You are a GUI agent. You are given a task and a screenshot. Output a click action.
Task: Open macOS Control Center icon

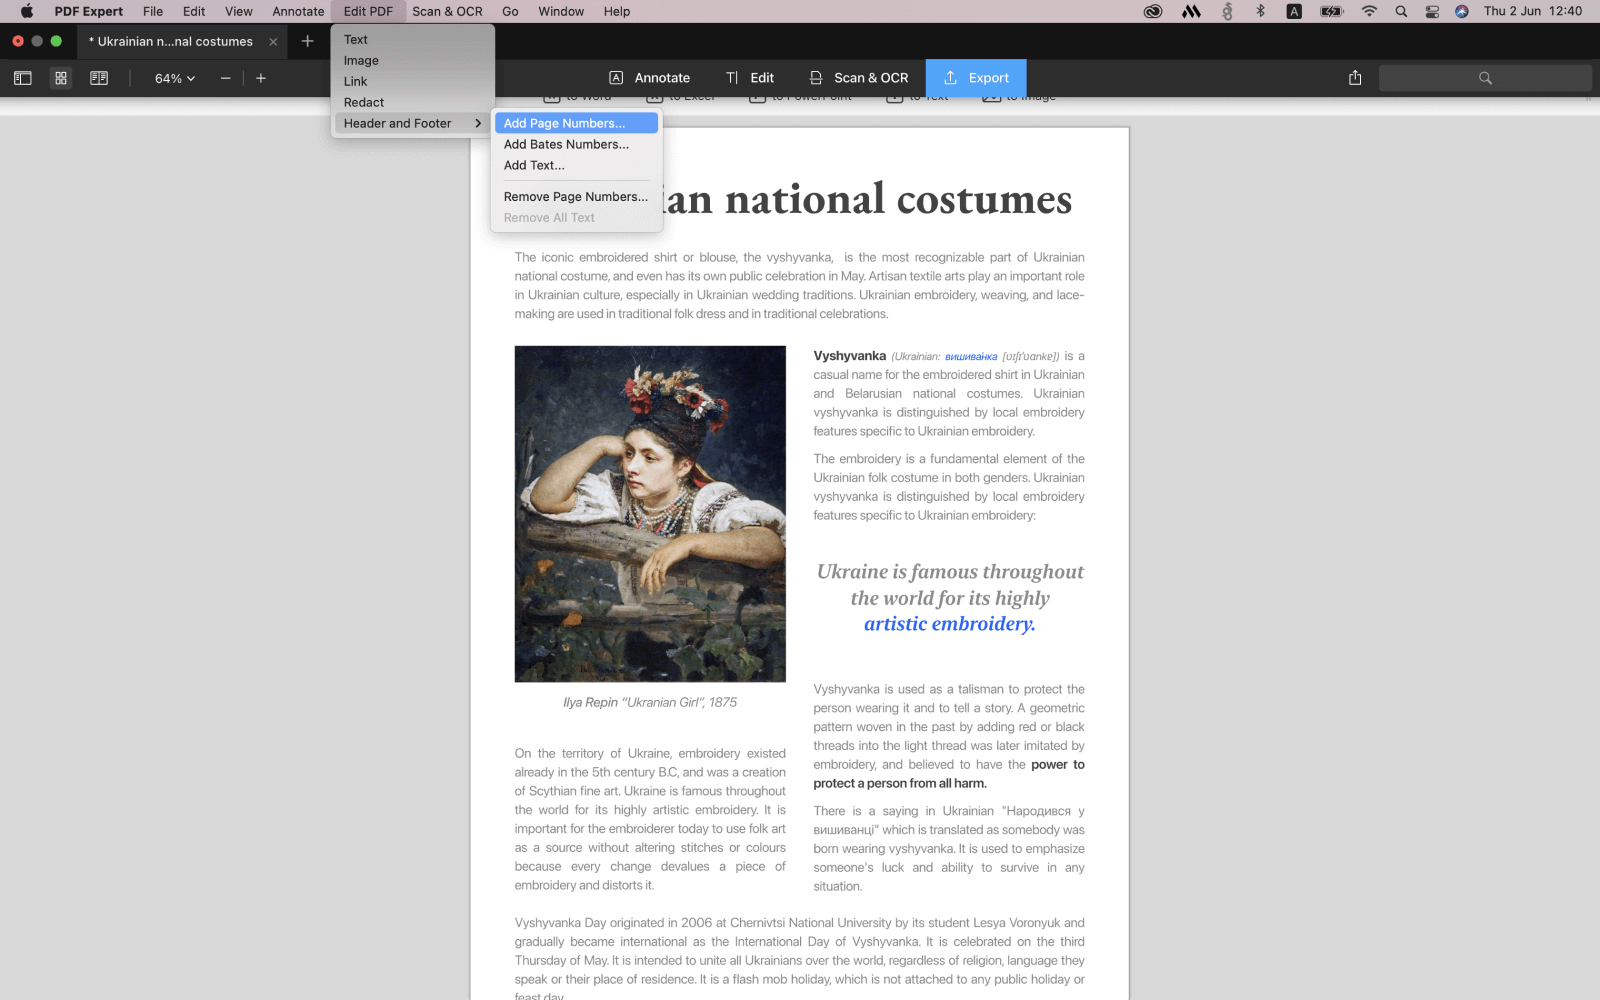pyautogui.click(x=1432, y=11)
